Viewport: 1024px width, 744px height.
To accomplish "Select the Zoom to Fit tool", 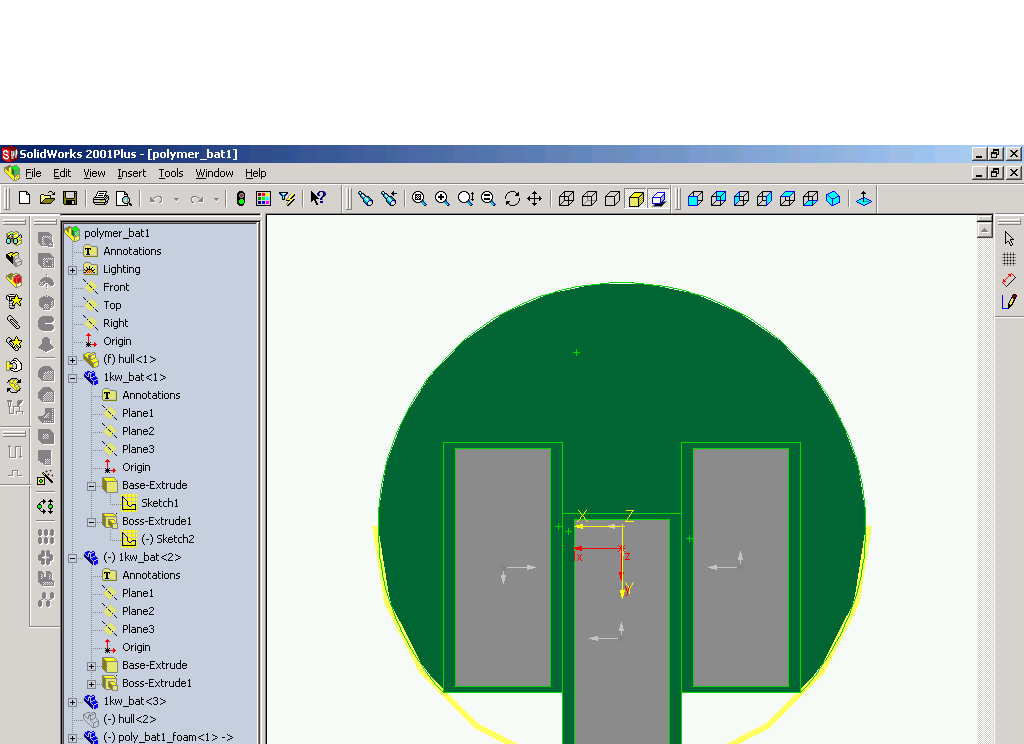I will pyautogui.click(x=419, y=199).
